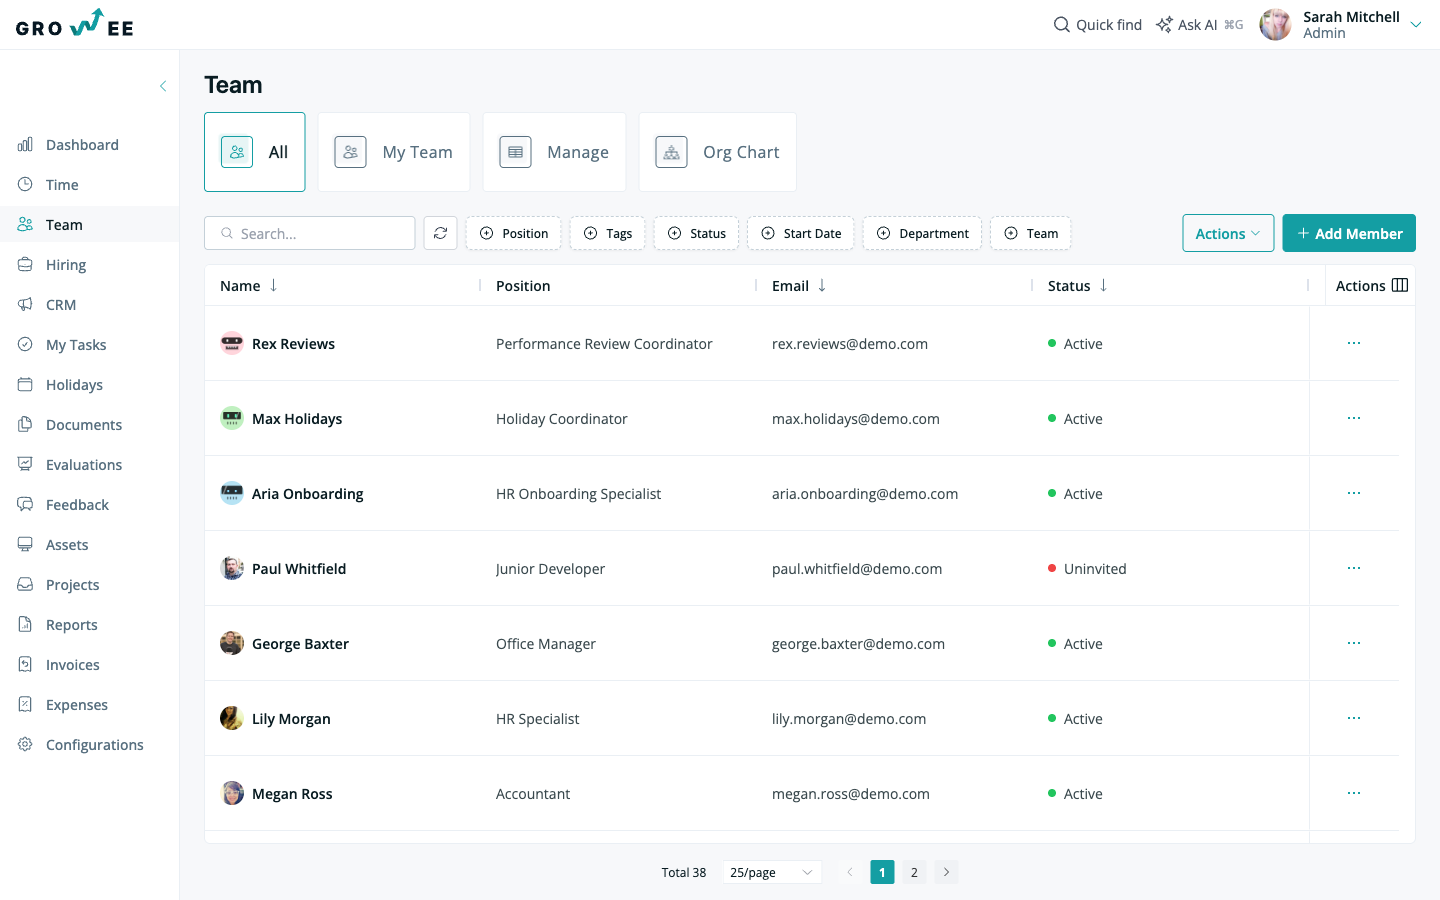Open the 25/page size dropdown
1440x900 pixels.
pyautogui.click(x=771, y=872)
